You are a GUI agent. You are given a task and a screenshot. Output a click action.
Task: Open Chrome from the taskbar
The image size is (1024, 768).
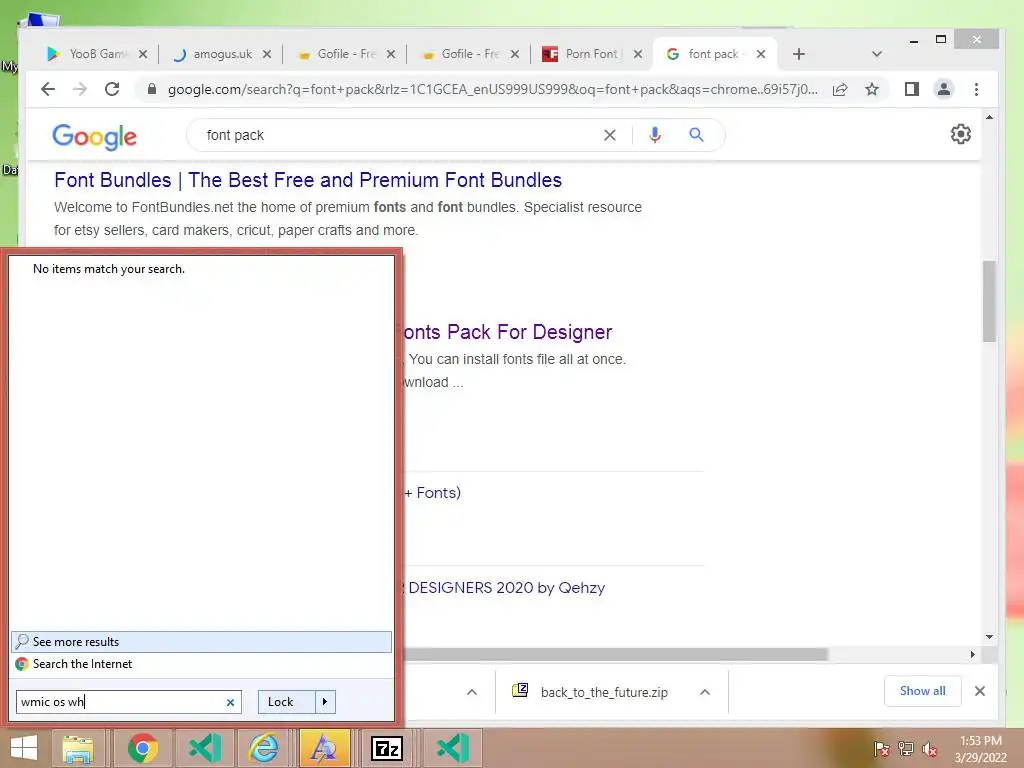pos(142,748)
